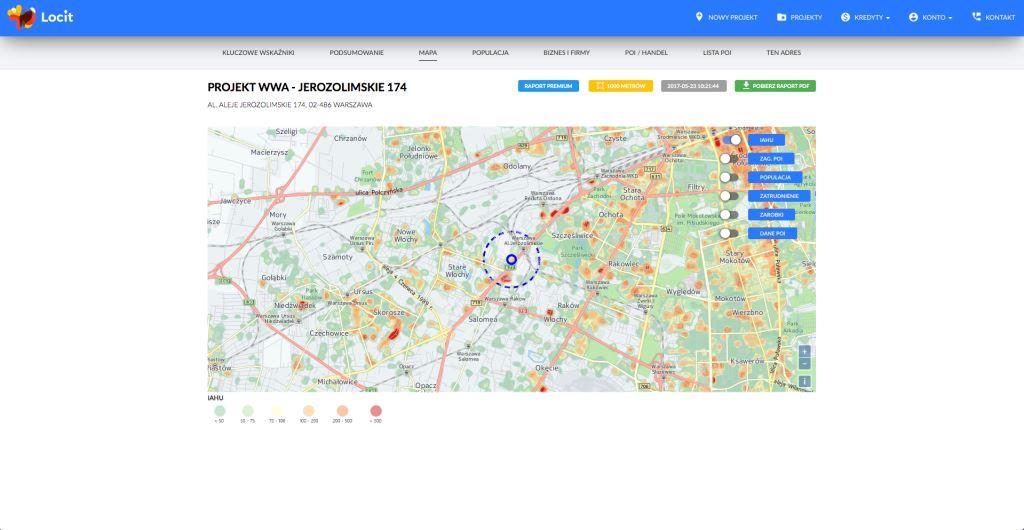Enable the Populacja layer toggle

(x=730, y=178)
